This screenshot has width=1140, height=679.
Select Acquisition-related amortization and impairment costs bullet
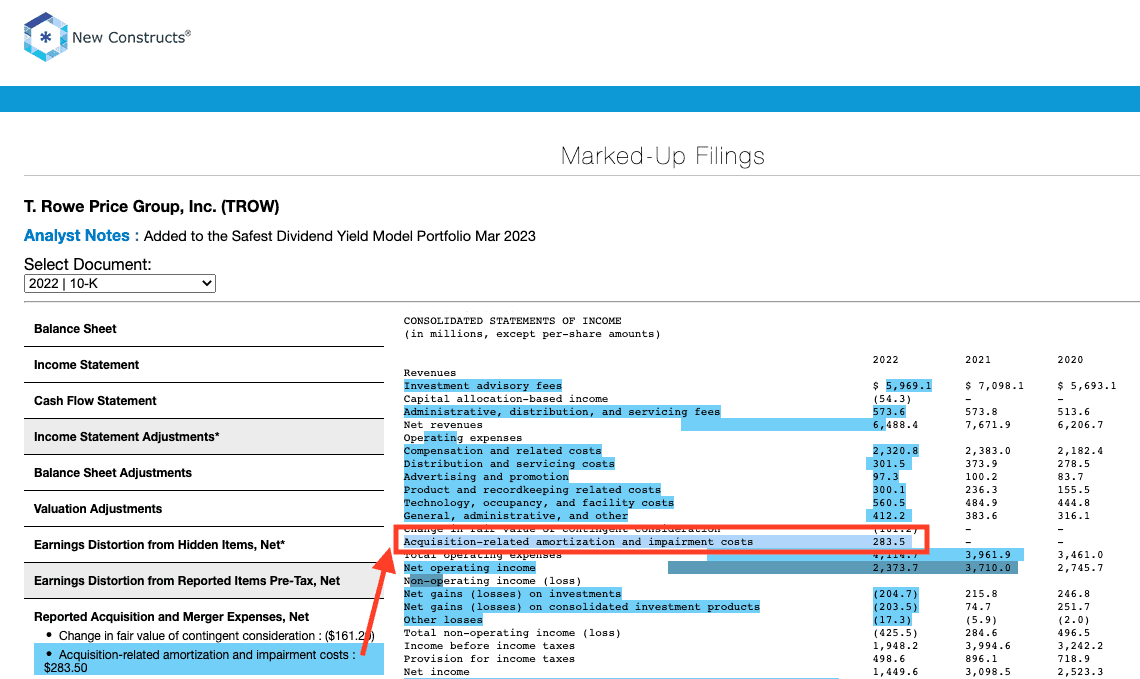209,661
